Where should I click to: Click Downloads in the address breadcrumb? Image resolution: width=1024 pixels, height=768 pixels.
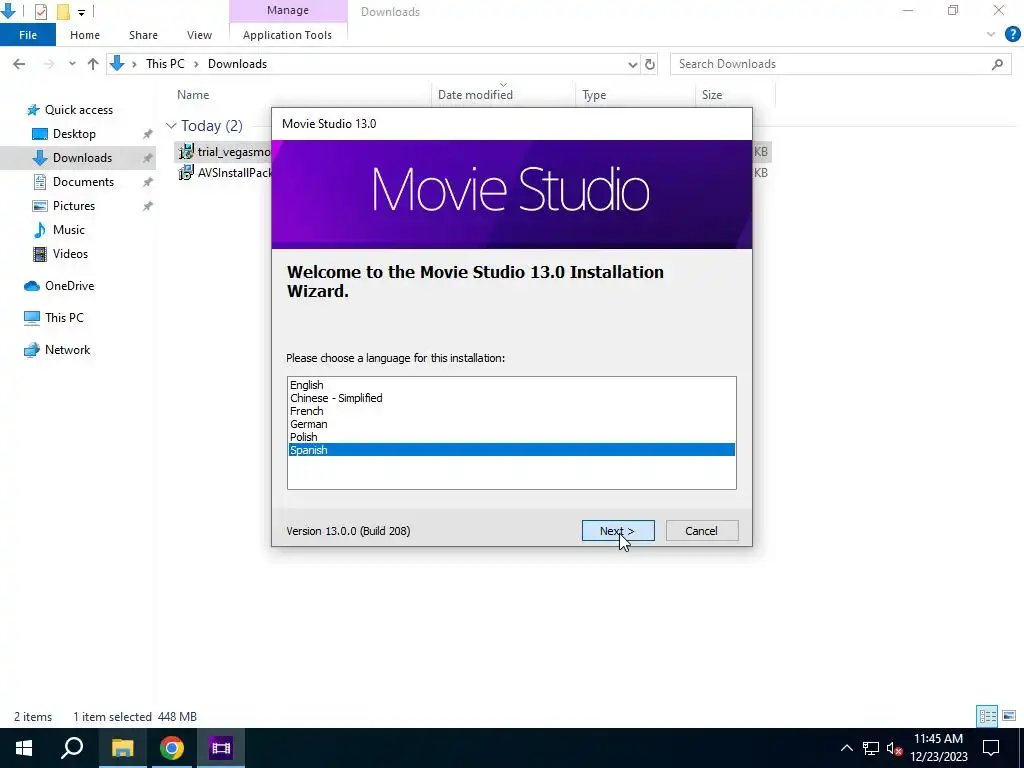click(x=237, y=64)
